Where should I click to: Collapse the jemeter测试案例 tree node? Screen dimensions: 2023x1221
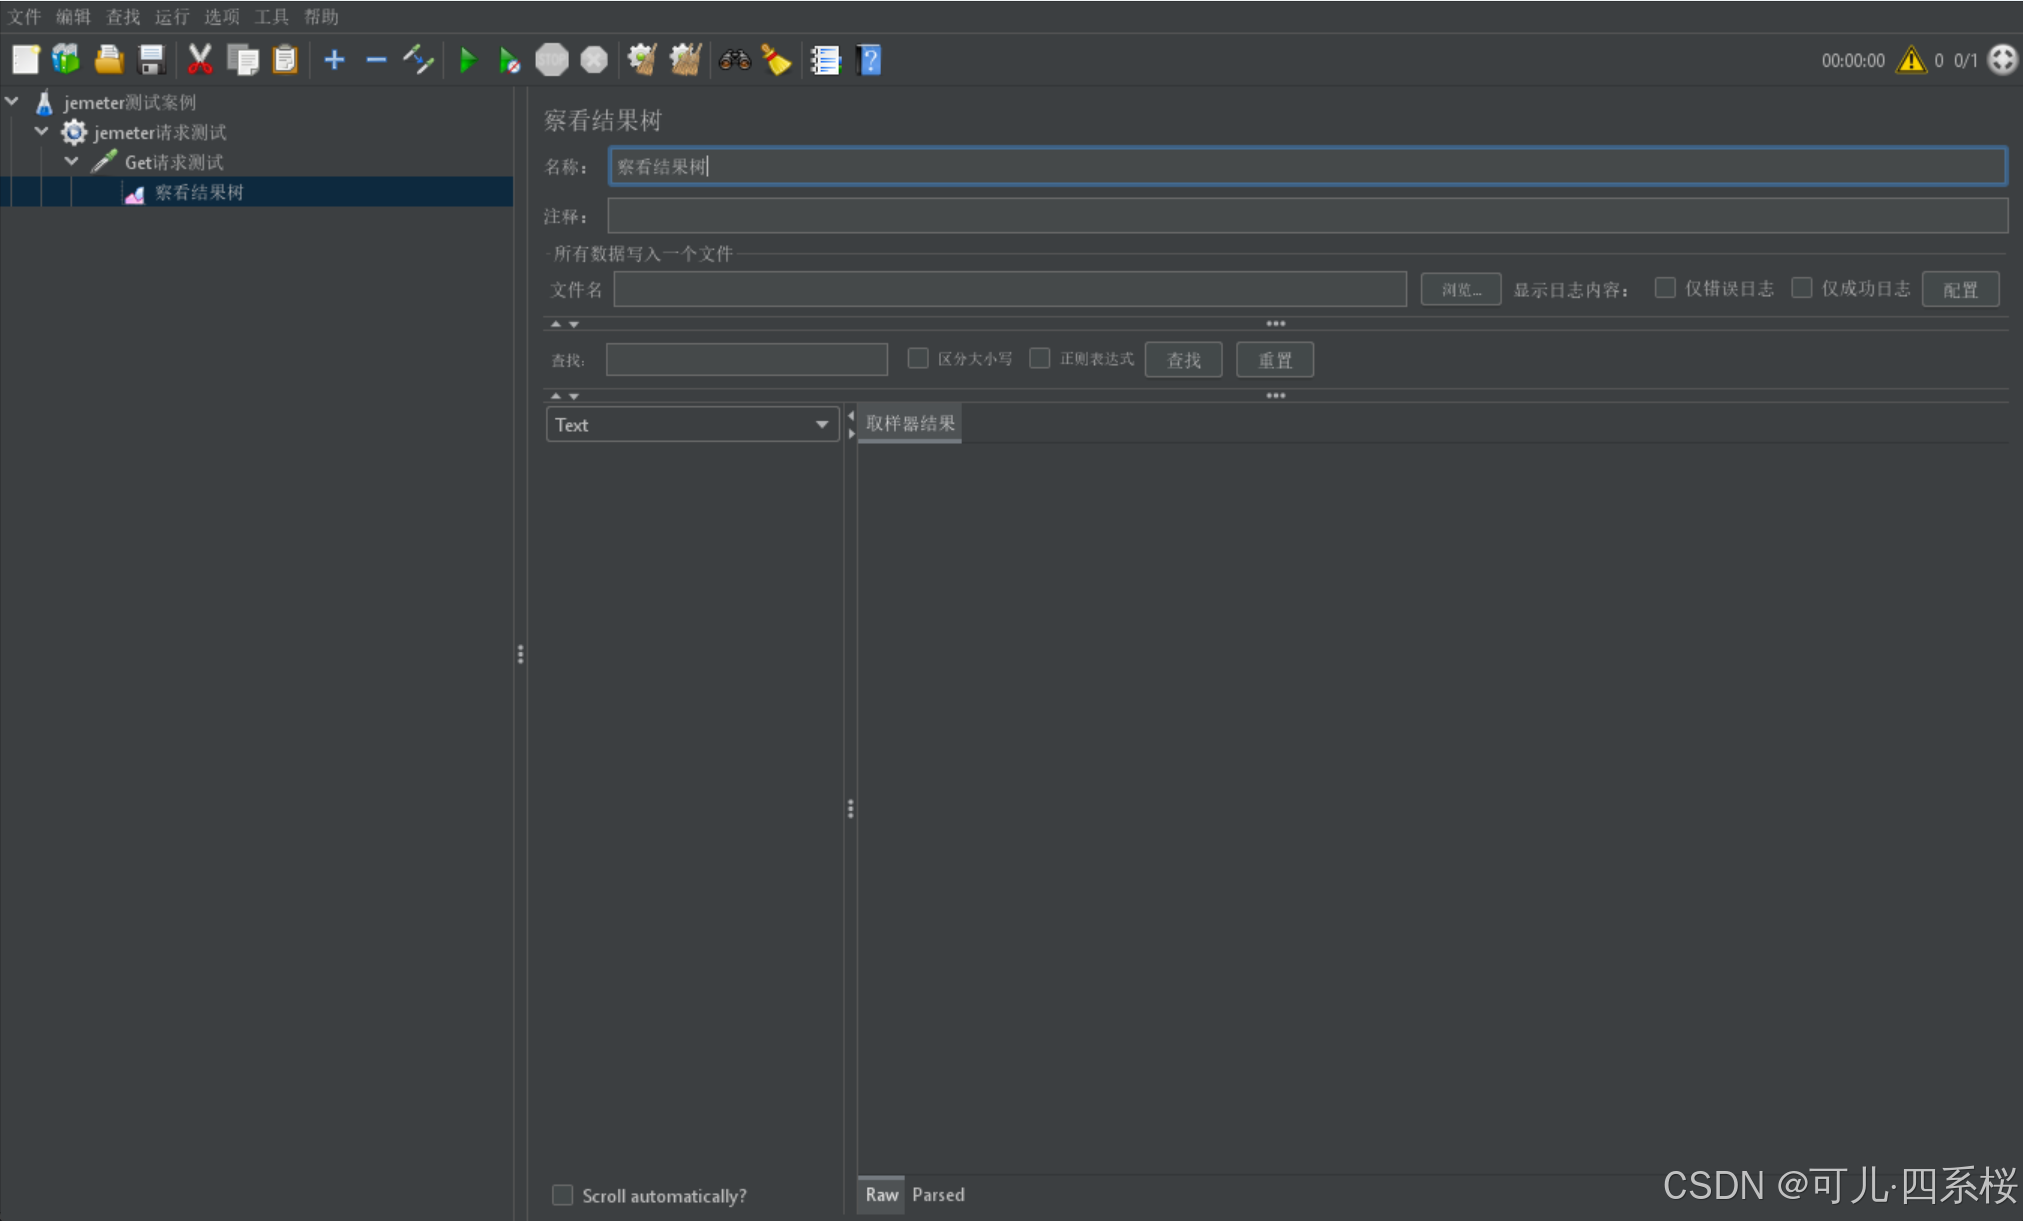[x=13, y=101]
